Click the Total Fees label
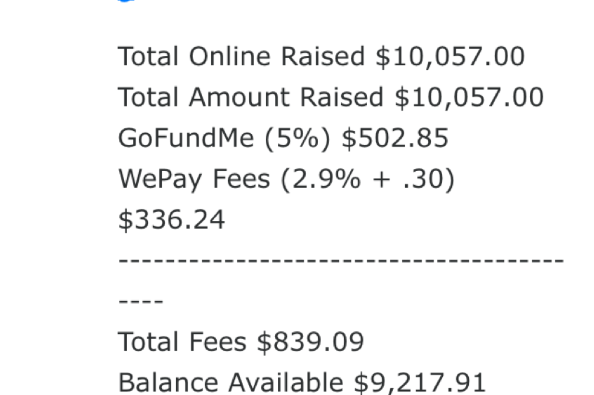The width and height of the screenshot is (594, 395). coord(183,342)
